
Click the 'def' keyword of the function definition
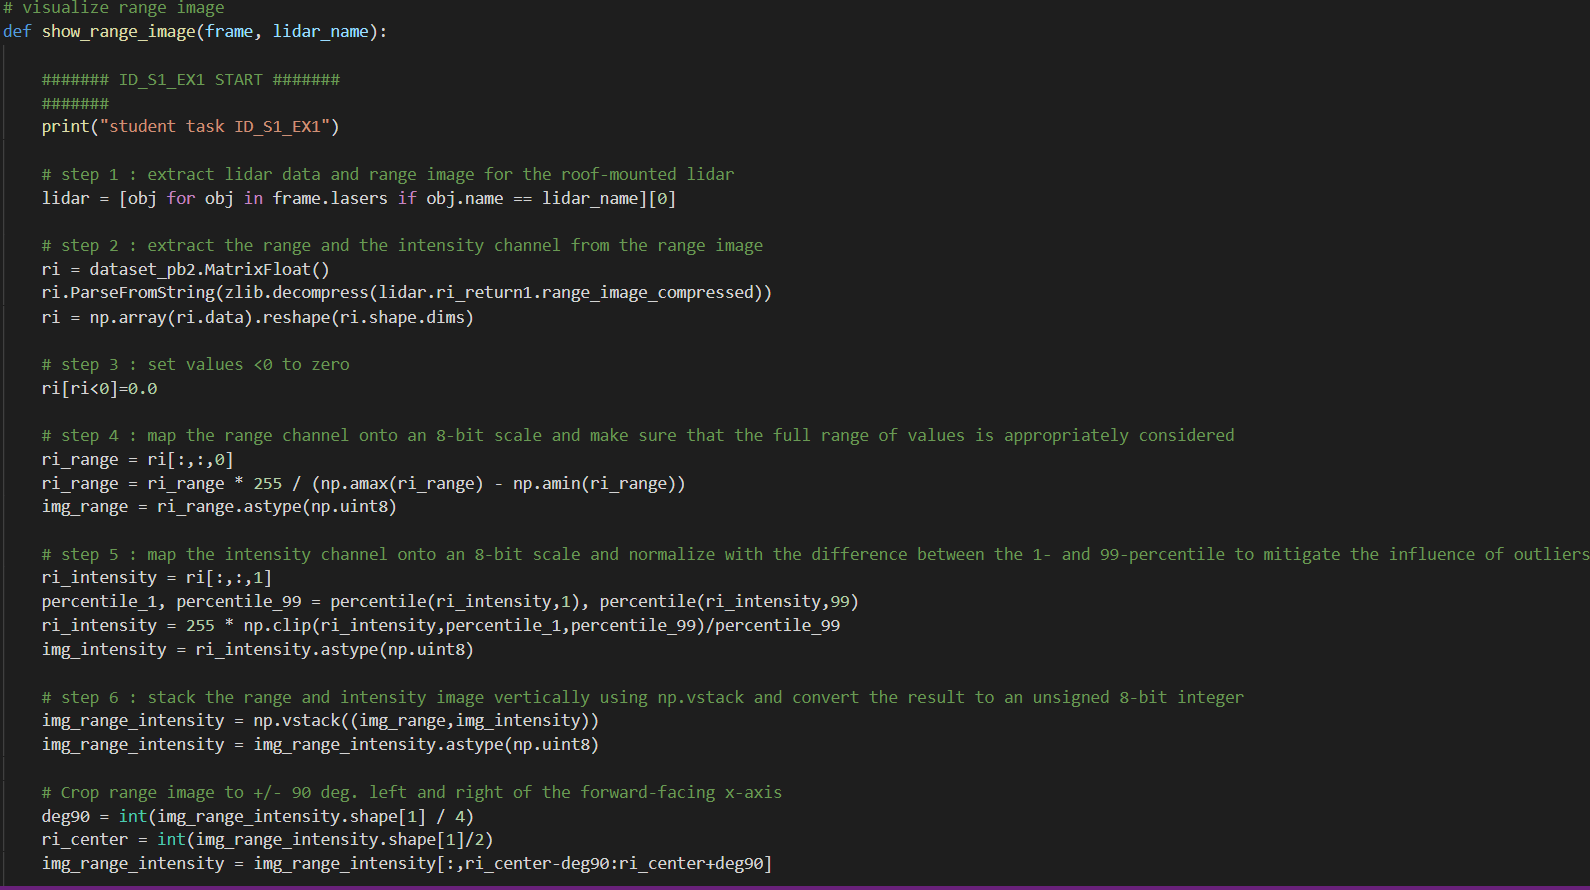(x=17, y=32)
